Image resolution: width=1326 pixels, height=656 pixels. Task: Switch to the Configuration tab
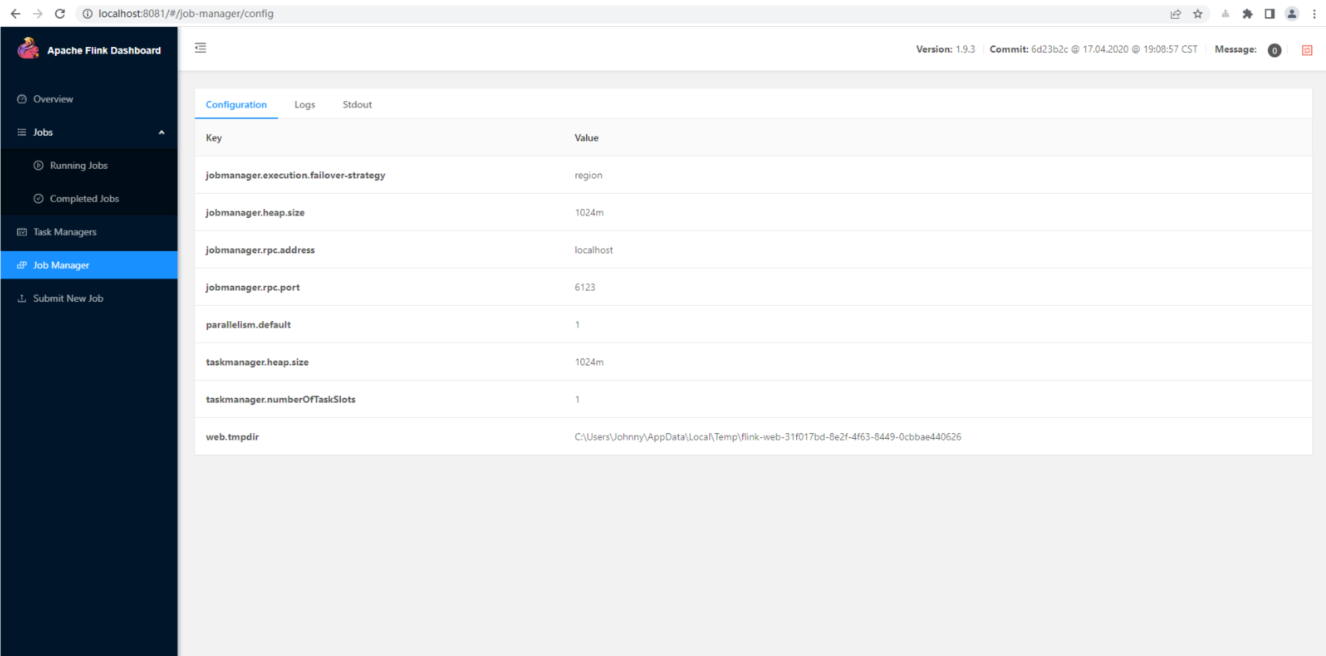tap(236, 104)
